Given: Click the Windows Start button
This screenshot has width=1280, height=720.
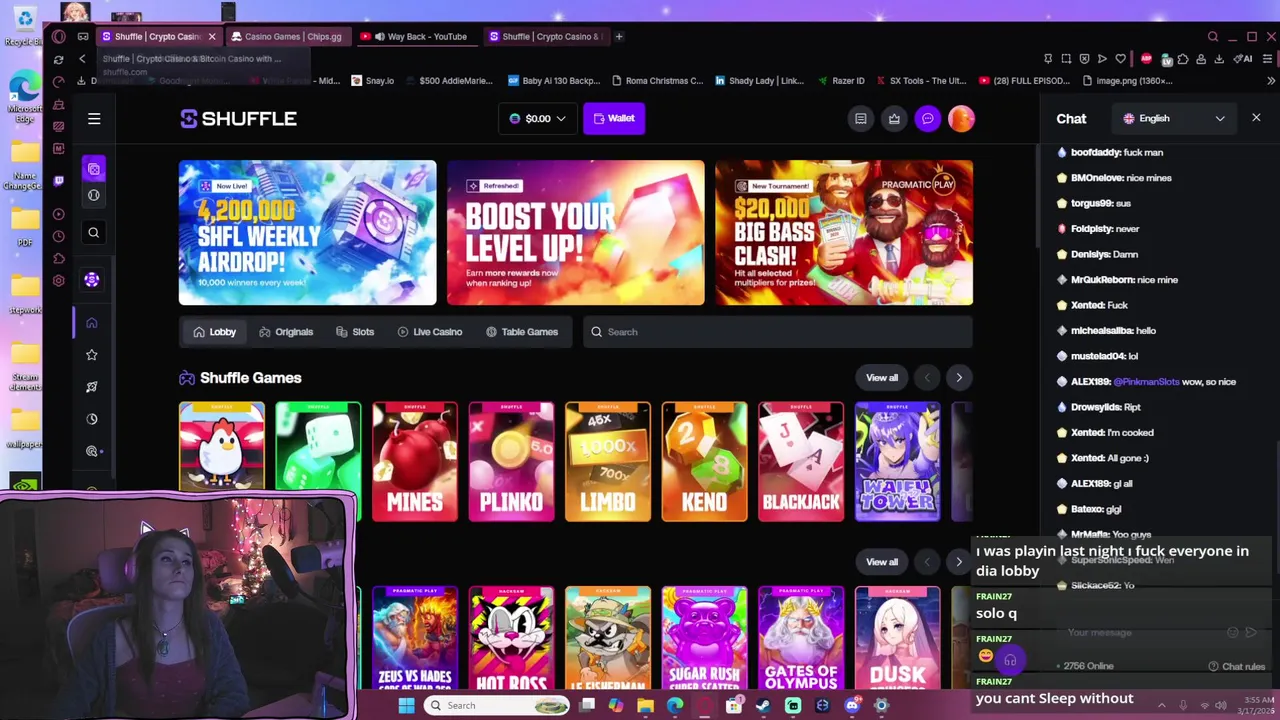Looking at the screenshot, I should coord(406,706).
